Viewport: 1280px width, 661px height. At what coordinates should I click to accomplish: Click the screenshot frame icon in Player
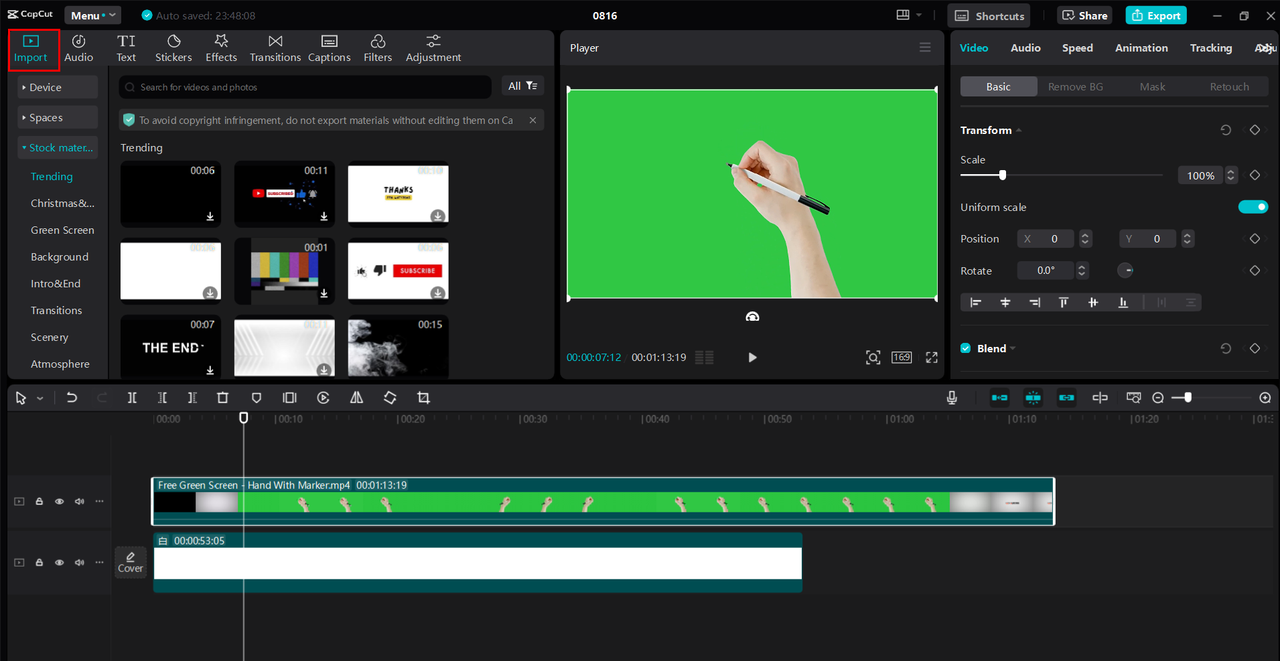[x=873, y=357]
